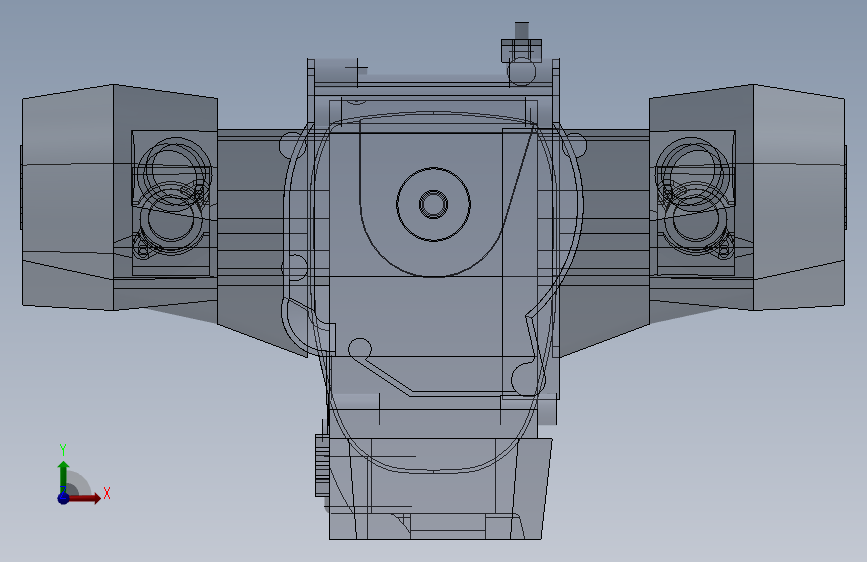Image resolution: width=867 pixels, height=562 pixels.
Task: Select the small concentric circular hub at the model center
Action: coord(434,204)
